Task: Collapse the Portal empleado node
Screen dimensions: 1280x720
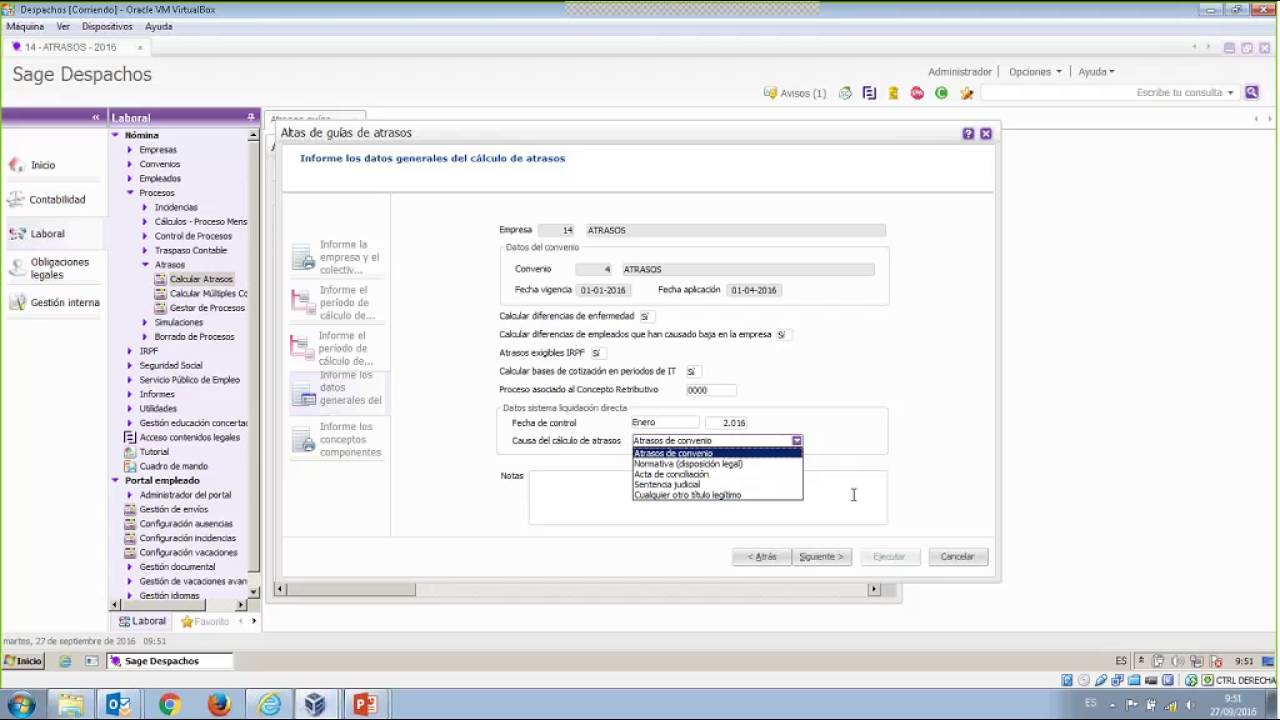Action: [115, 481]
